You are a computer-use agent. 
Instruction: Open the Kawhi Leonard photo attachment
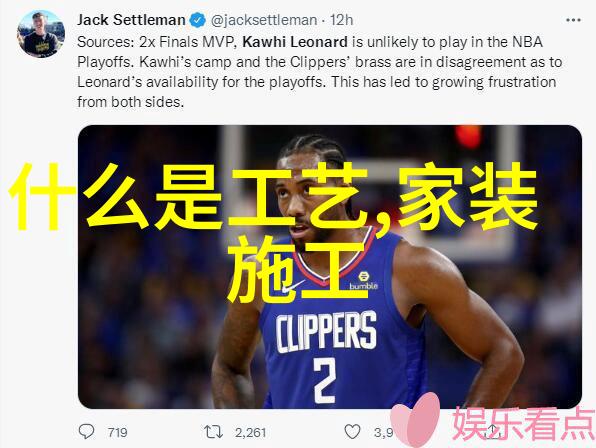(x=330, y=267)
